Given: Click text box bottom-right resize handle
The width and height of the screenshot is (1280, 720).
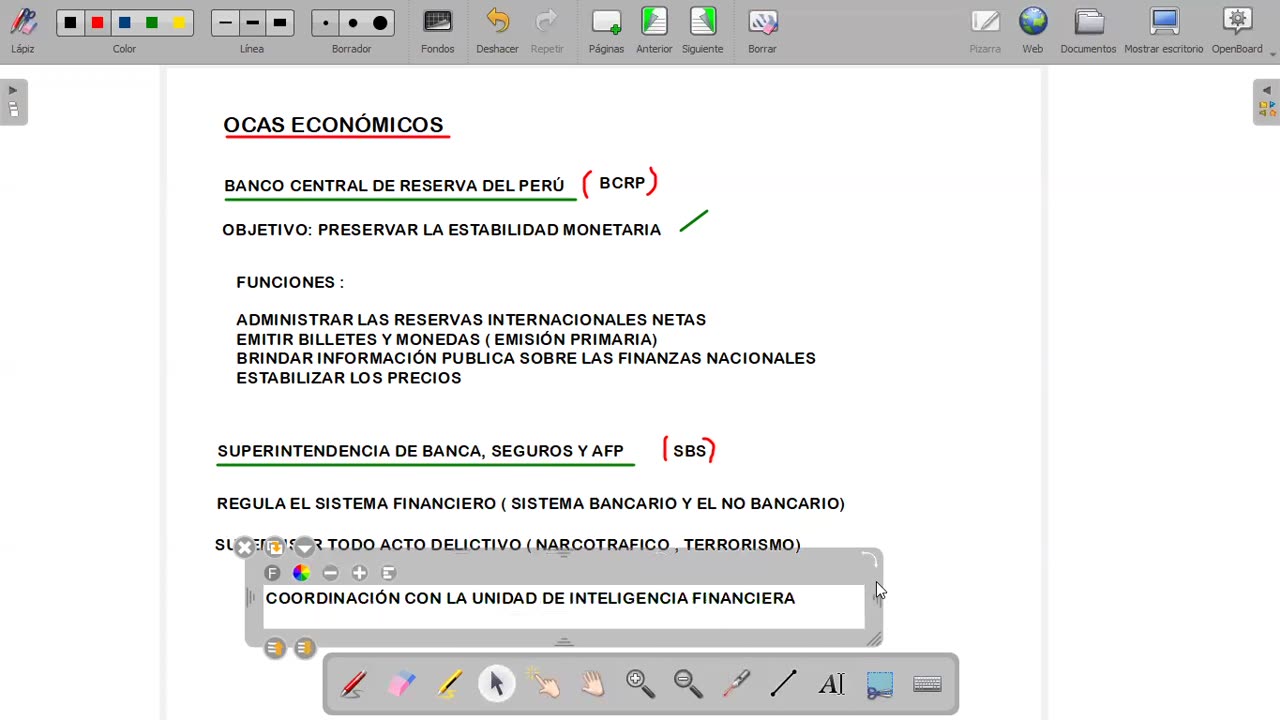Looking at the screenshot, I should point(874,639).
